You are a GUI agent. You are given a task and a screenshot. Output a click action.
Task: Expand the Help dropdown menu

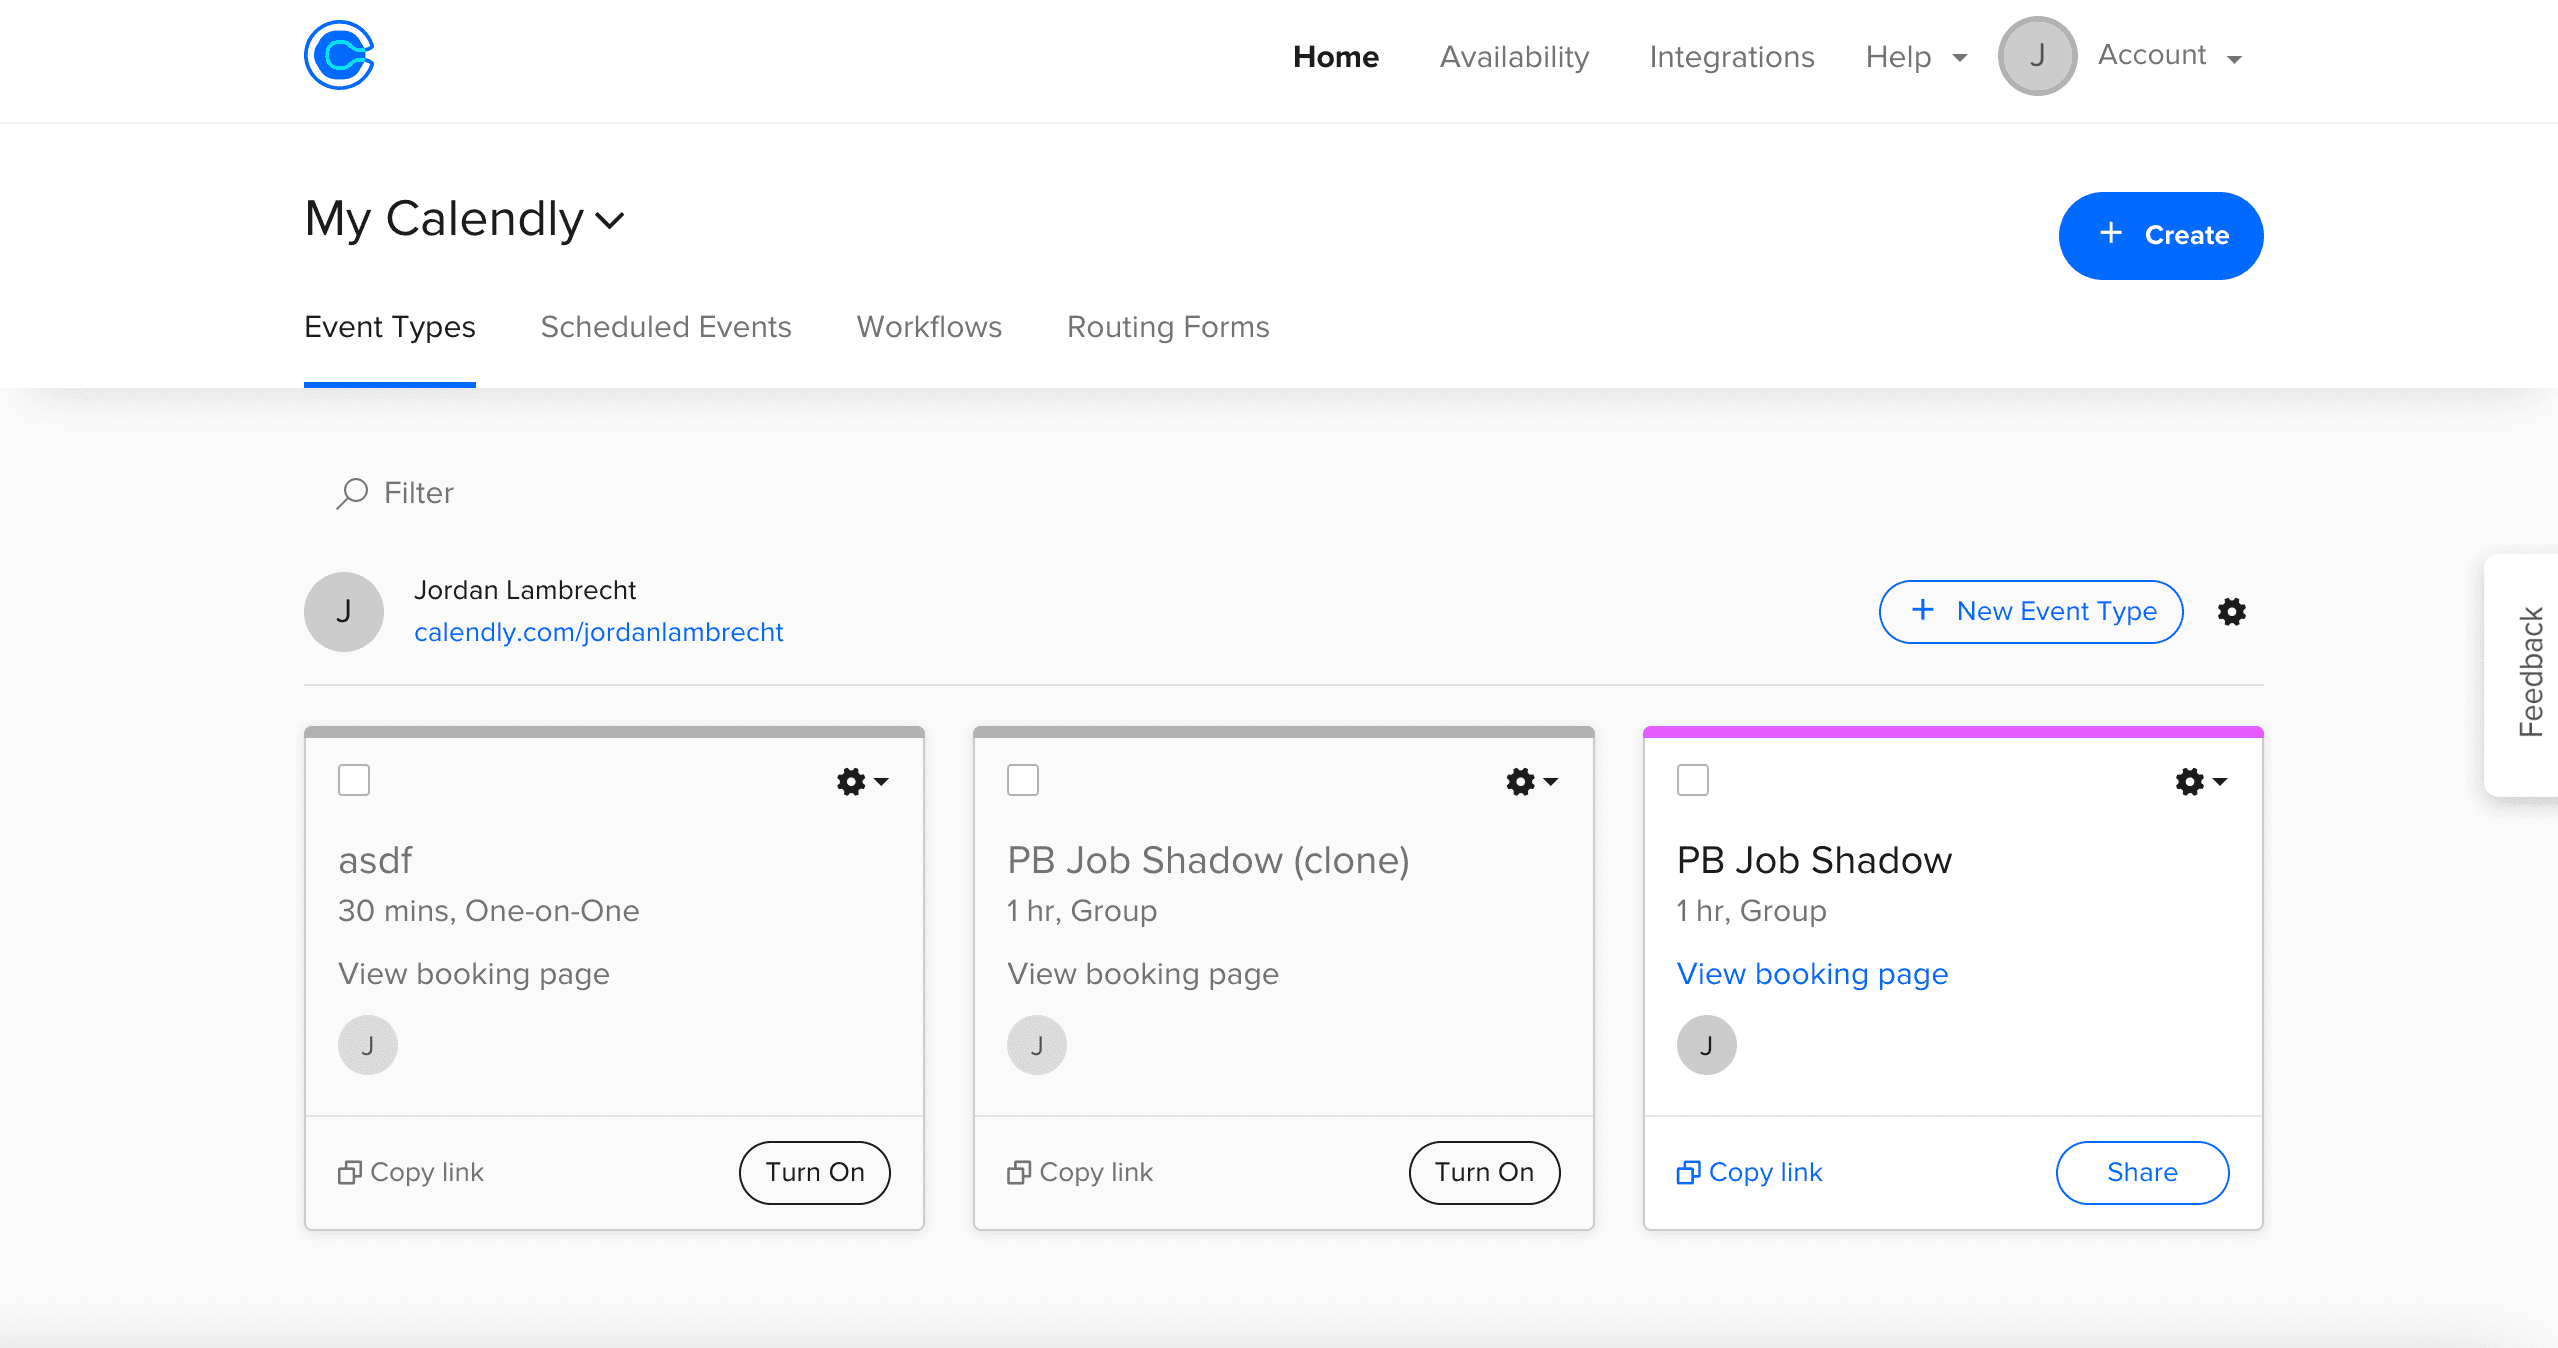[x=1916, y=57]
